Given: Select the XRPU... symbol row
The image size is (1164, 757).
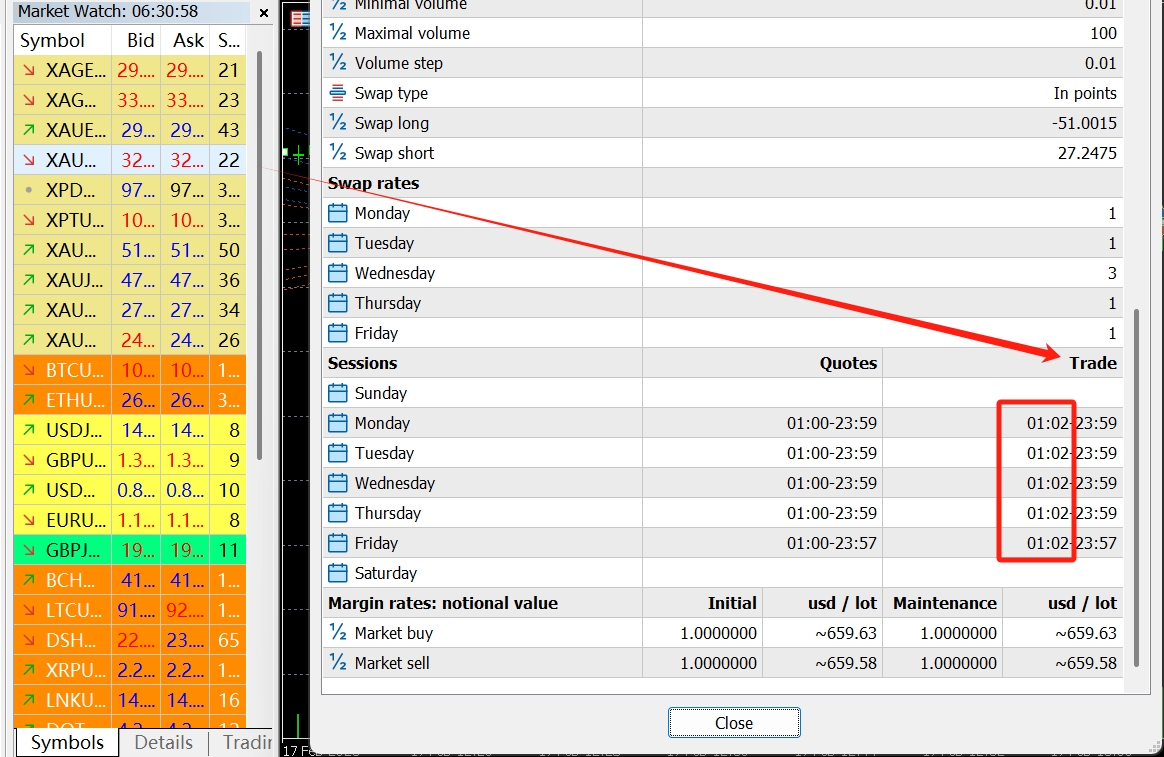Looking at the screenshot, I should (130, 670).
